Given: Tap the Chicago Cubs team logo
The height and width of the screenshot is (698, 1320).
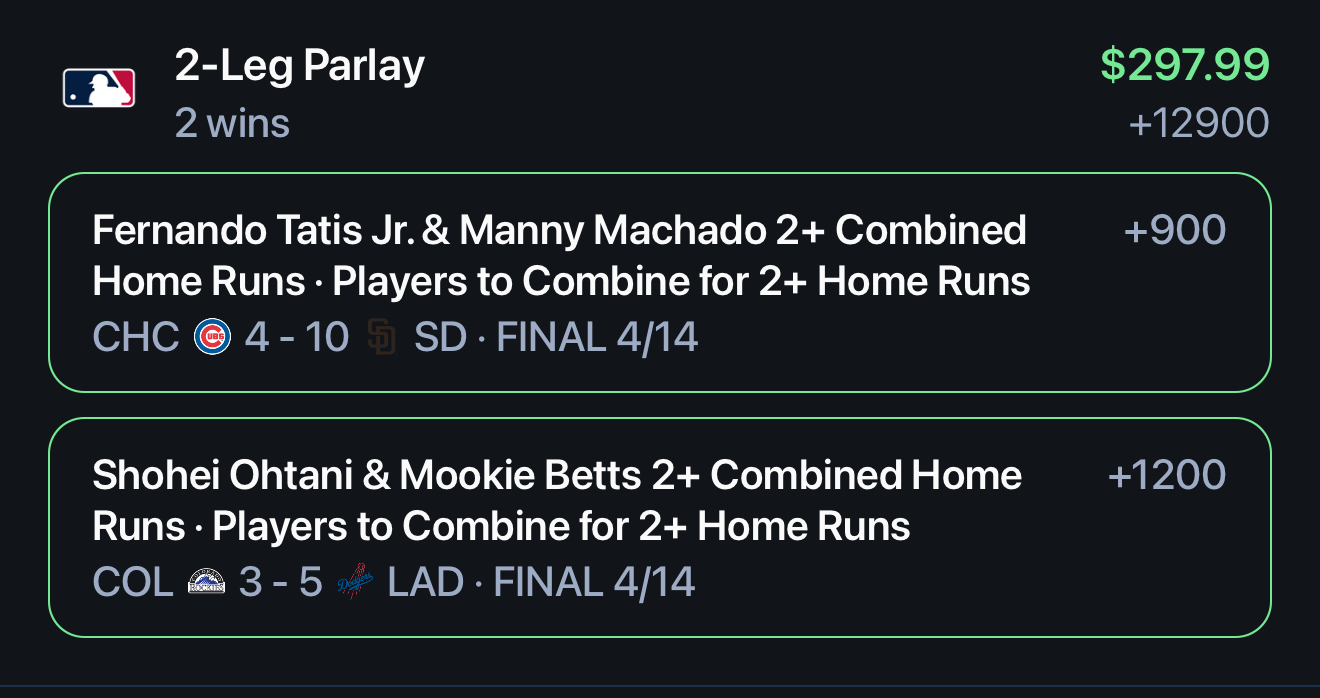Looking at the screenshot, I should point(212,338).
